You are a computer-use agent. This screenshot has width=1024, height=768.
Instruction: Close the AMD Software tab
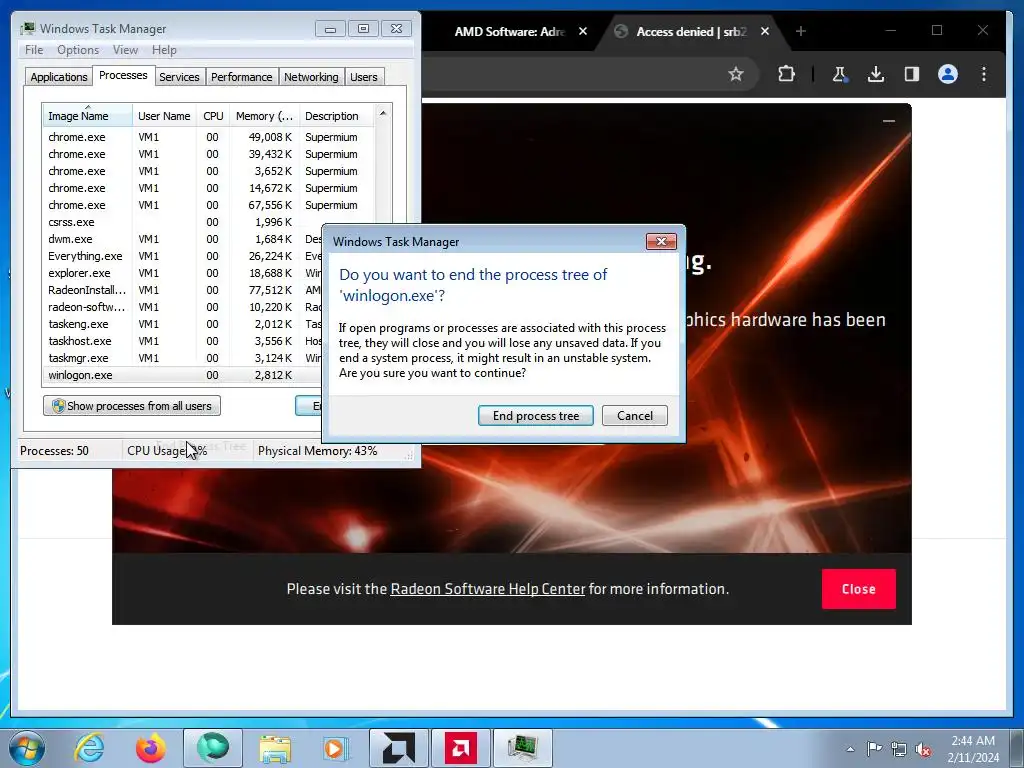pos(583,31)
